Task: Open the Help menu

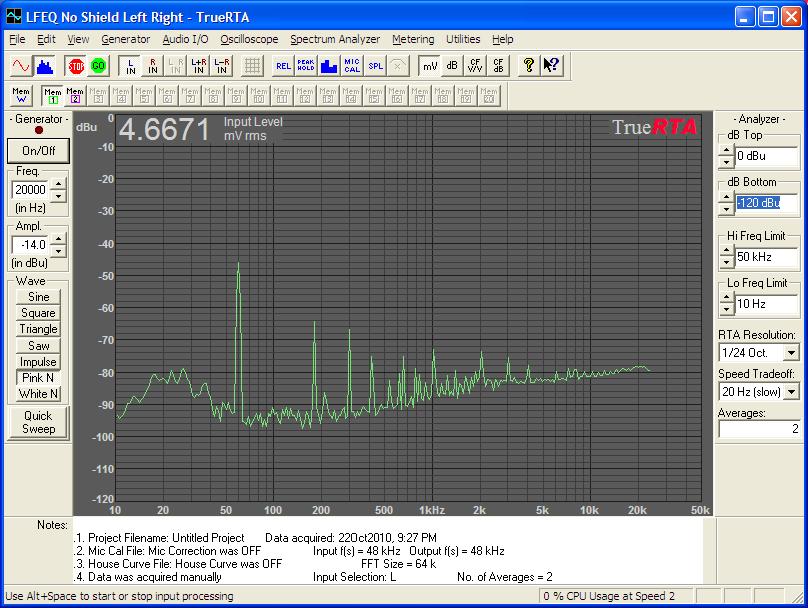Action: (x=502, y=39)
